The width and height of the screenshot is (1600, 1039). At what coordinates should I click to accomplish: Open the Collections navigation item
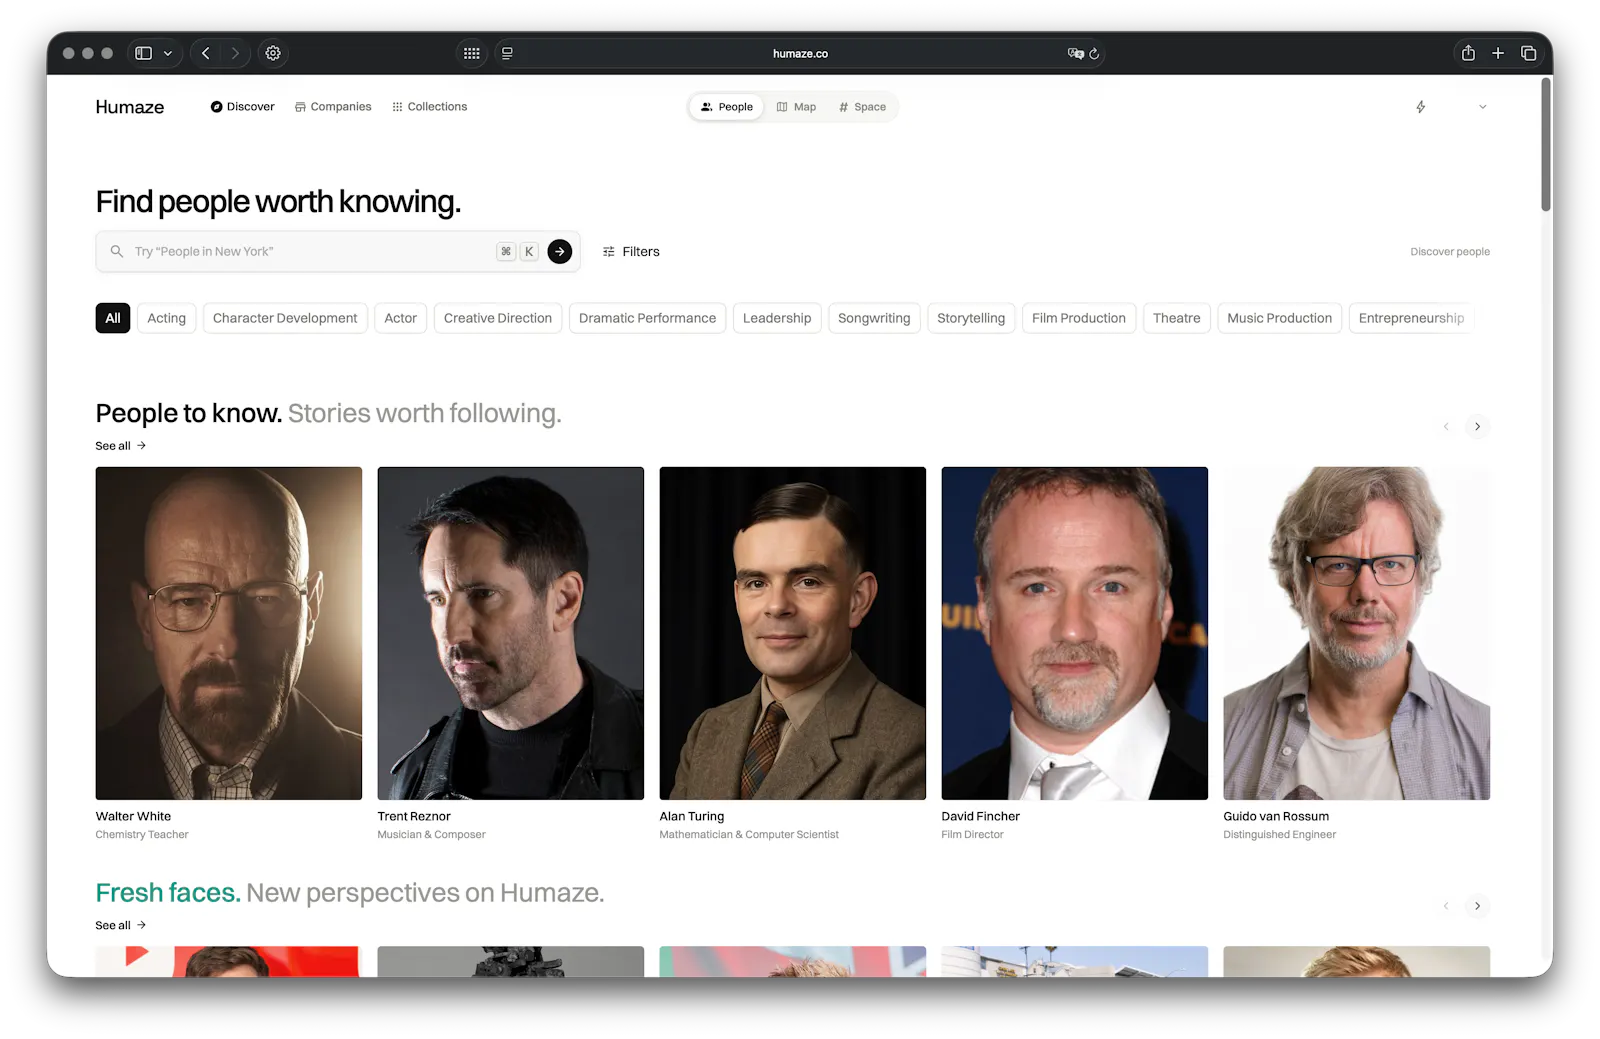click(x=430, y=107)
